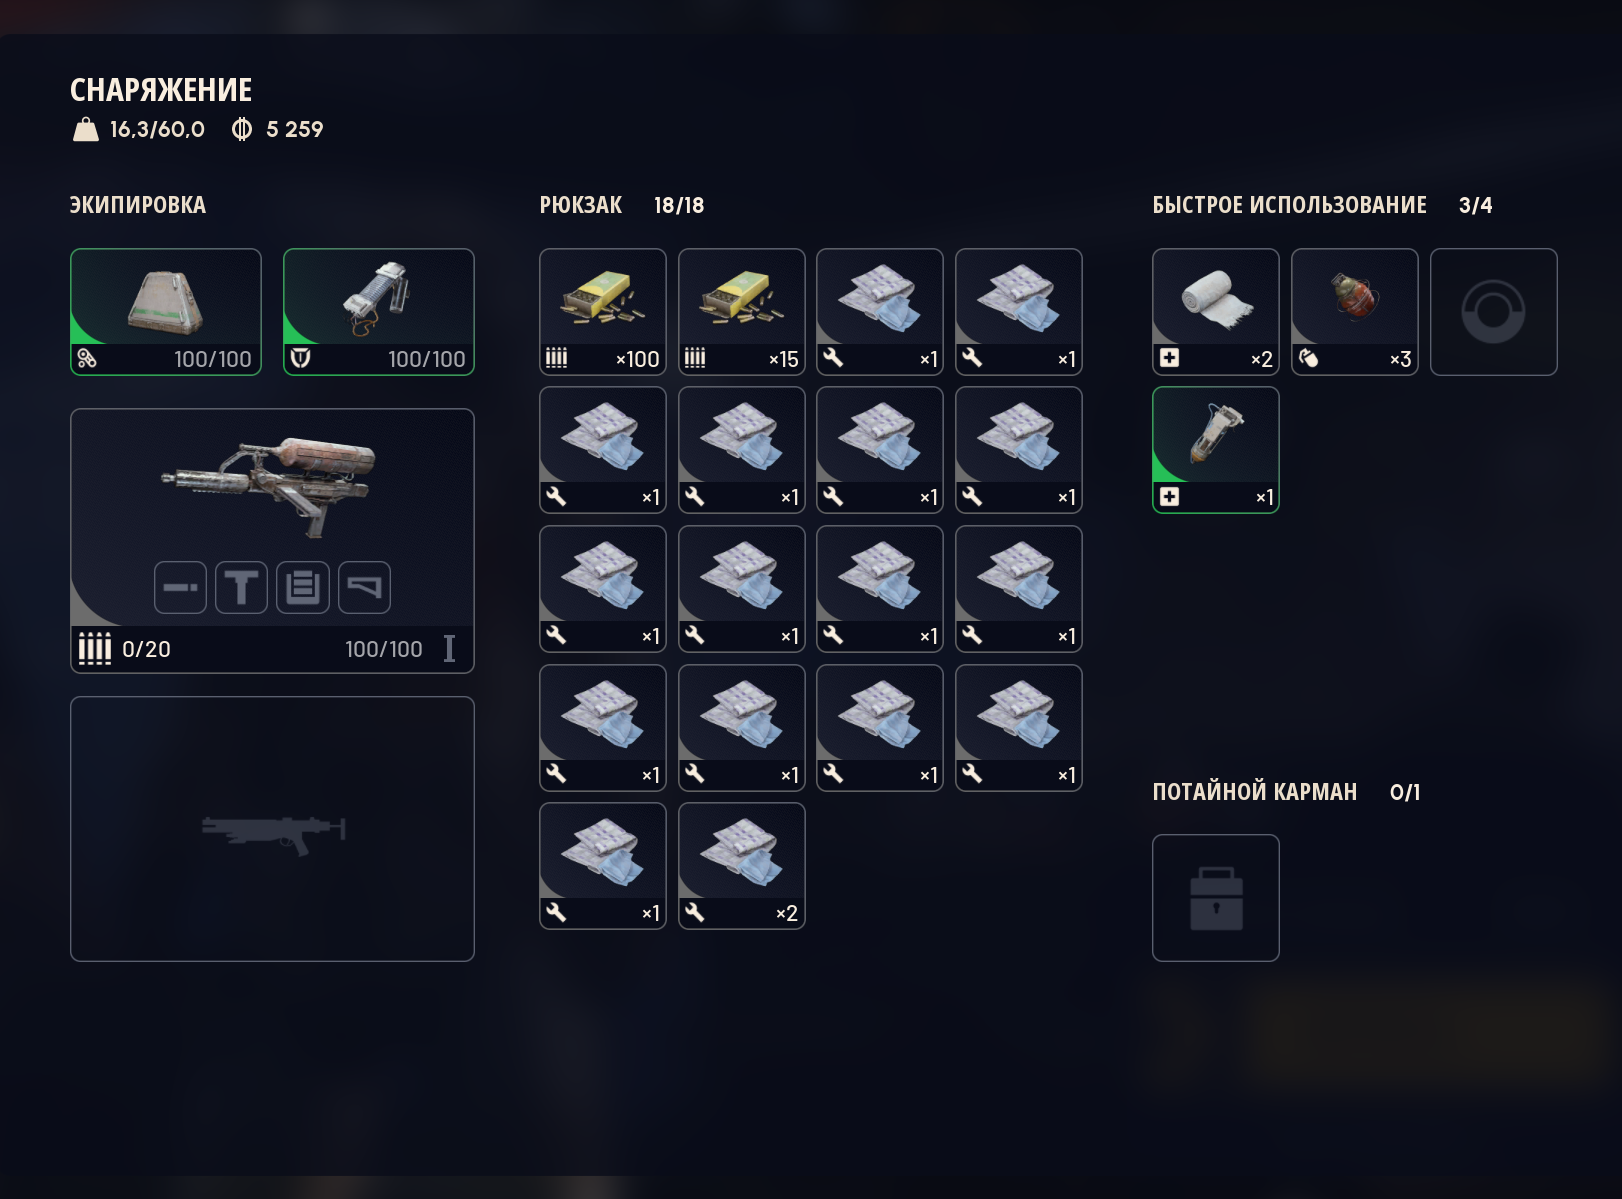The width and height of the screenshot is (1622, 1199).
Task: Click the barrel attachment slot on weapon
Action: point(180,587)
